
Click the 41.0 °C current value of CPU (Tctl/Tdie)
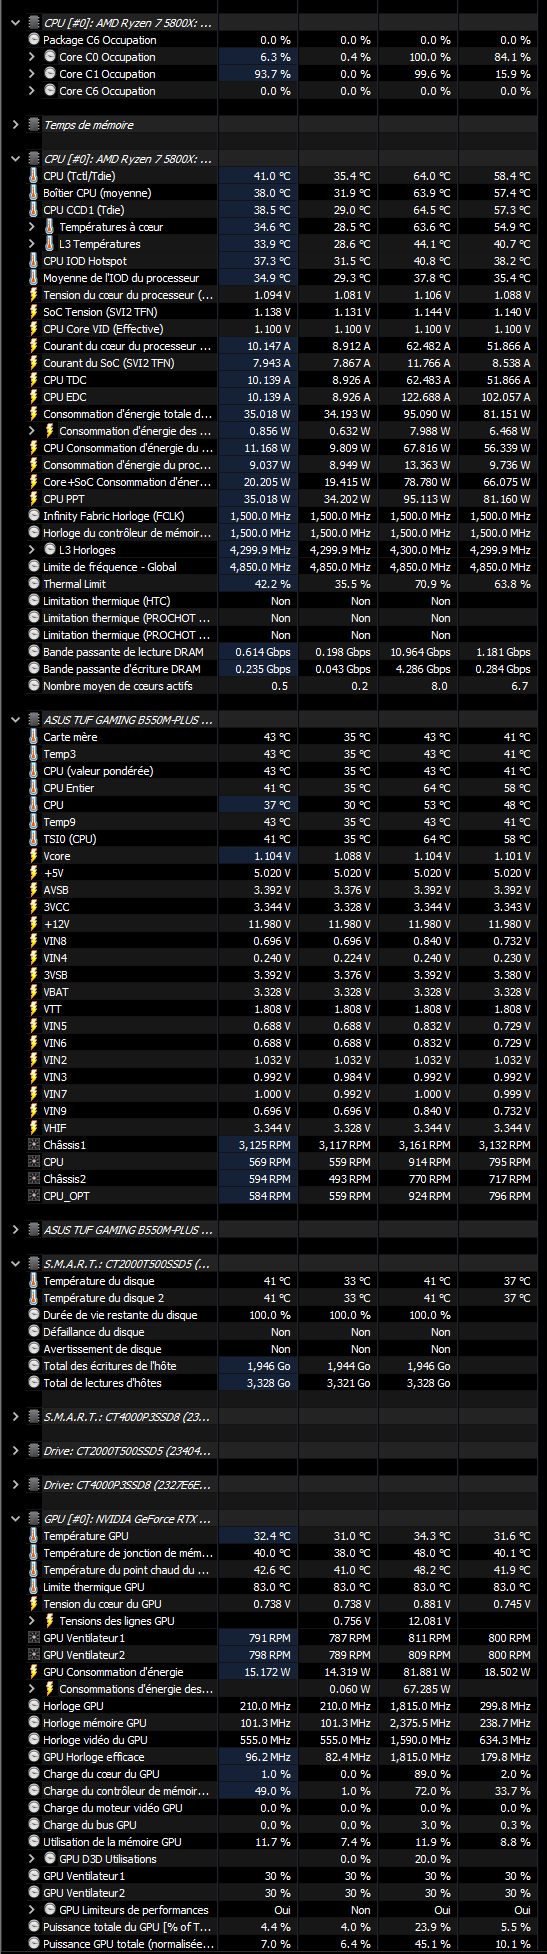point(272,176)
